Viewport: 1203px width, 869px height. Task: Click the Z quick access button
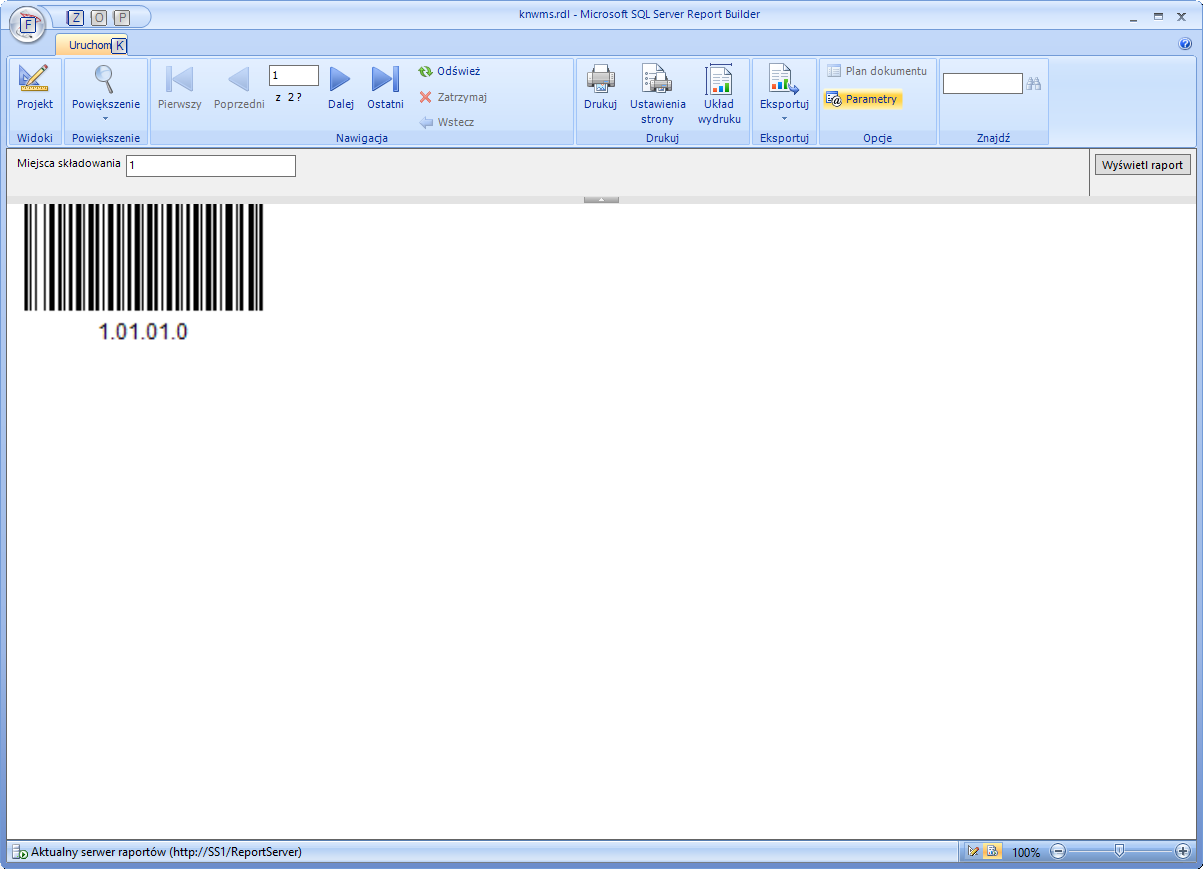point(77,18)
